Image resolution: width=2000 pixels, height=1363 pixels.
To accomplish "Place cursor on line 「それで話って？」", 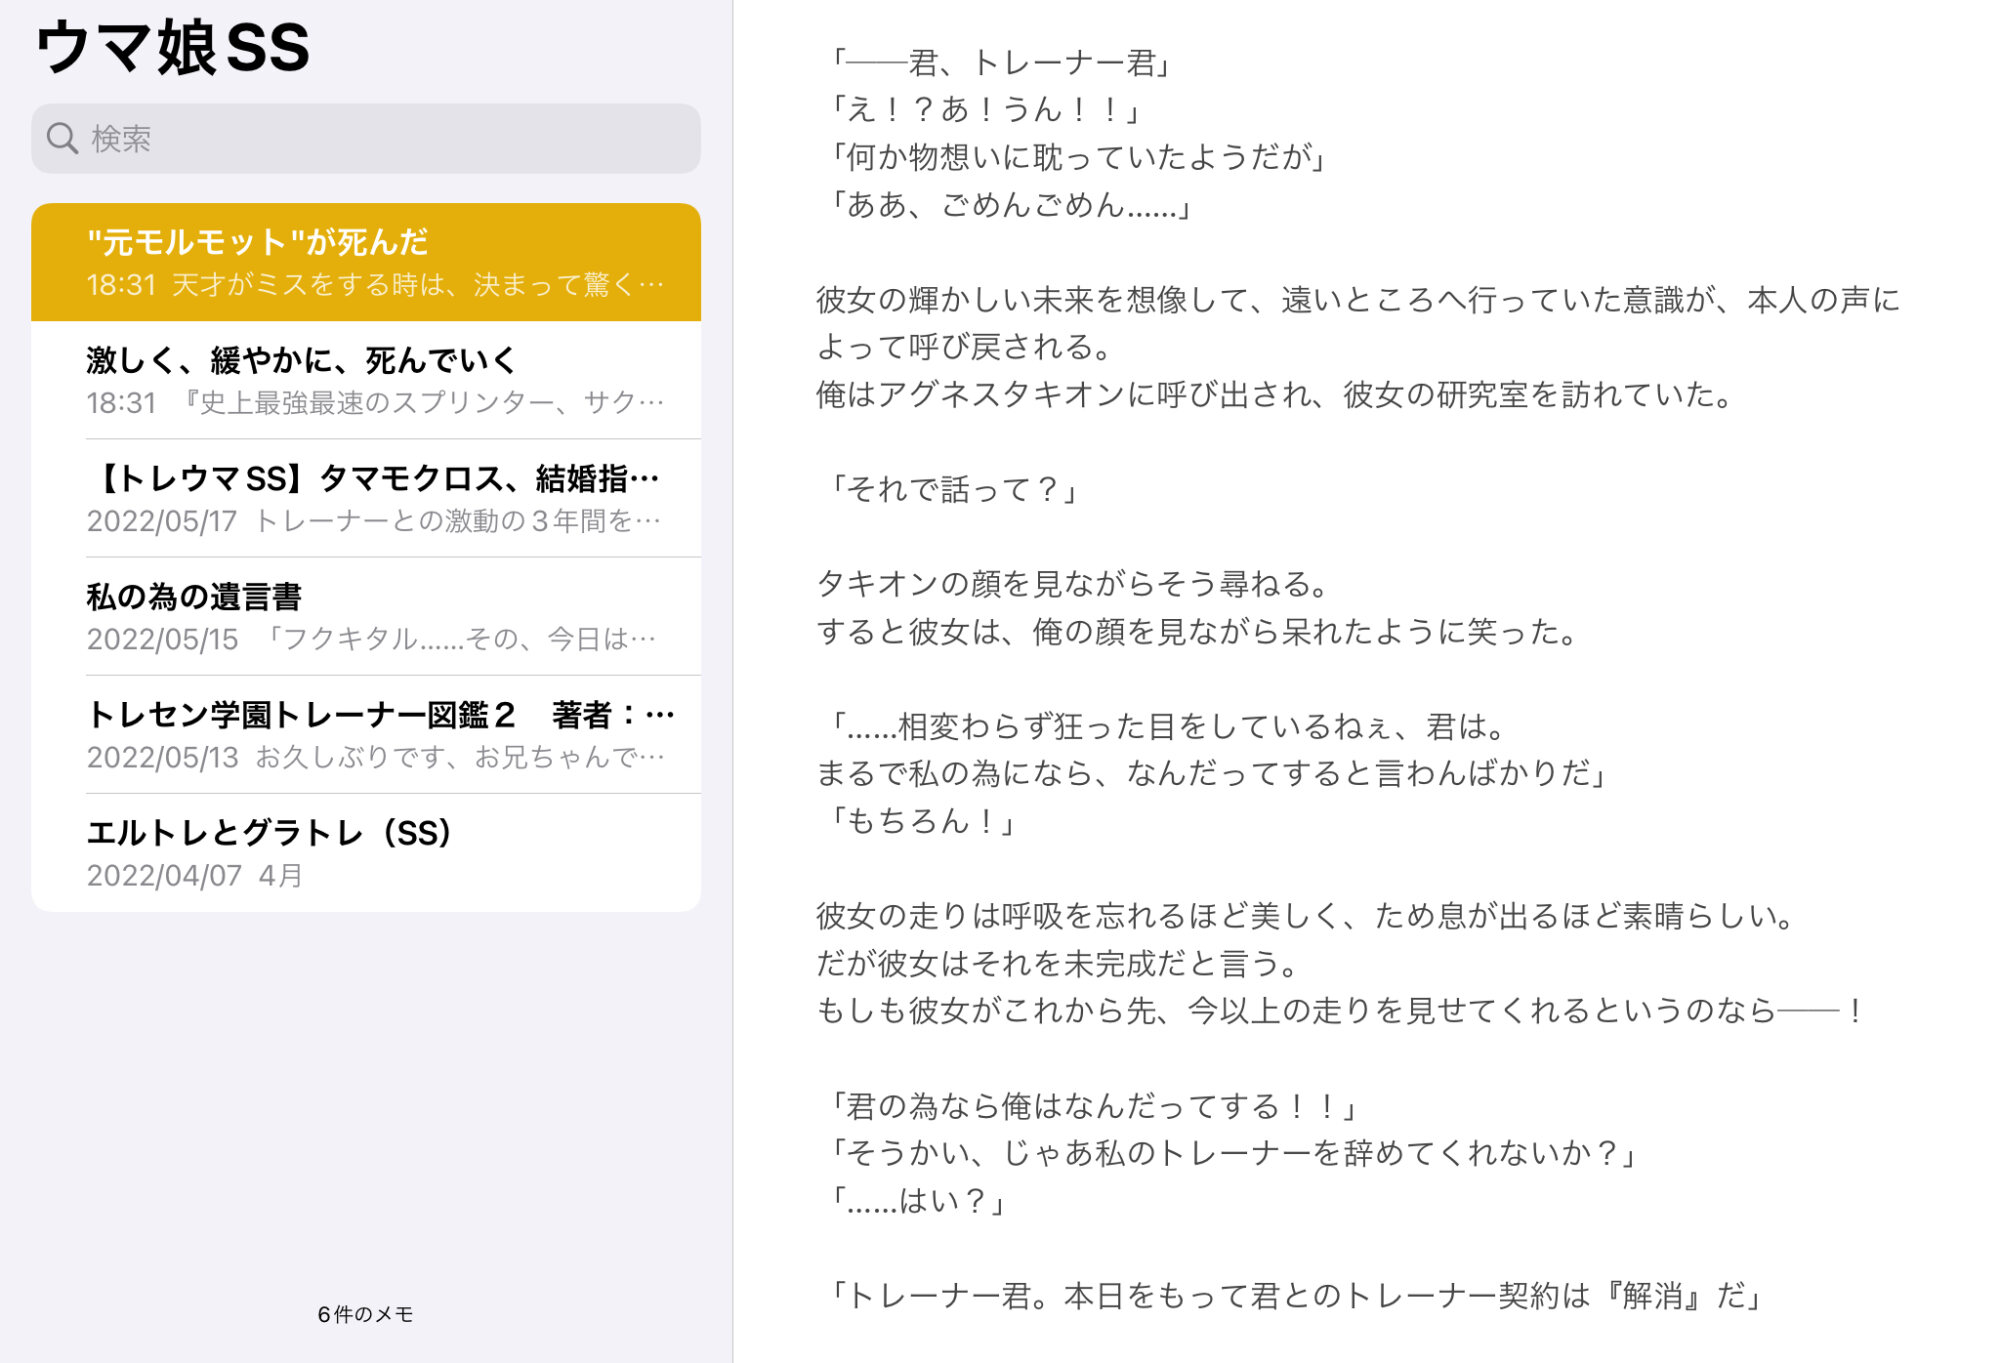I will (x=955, y=489).
